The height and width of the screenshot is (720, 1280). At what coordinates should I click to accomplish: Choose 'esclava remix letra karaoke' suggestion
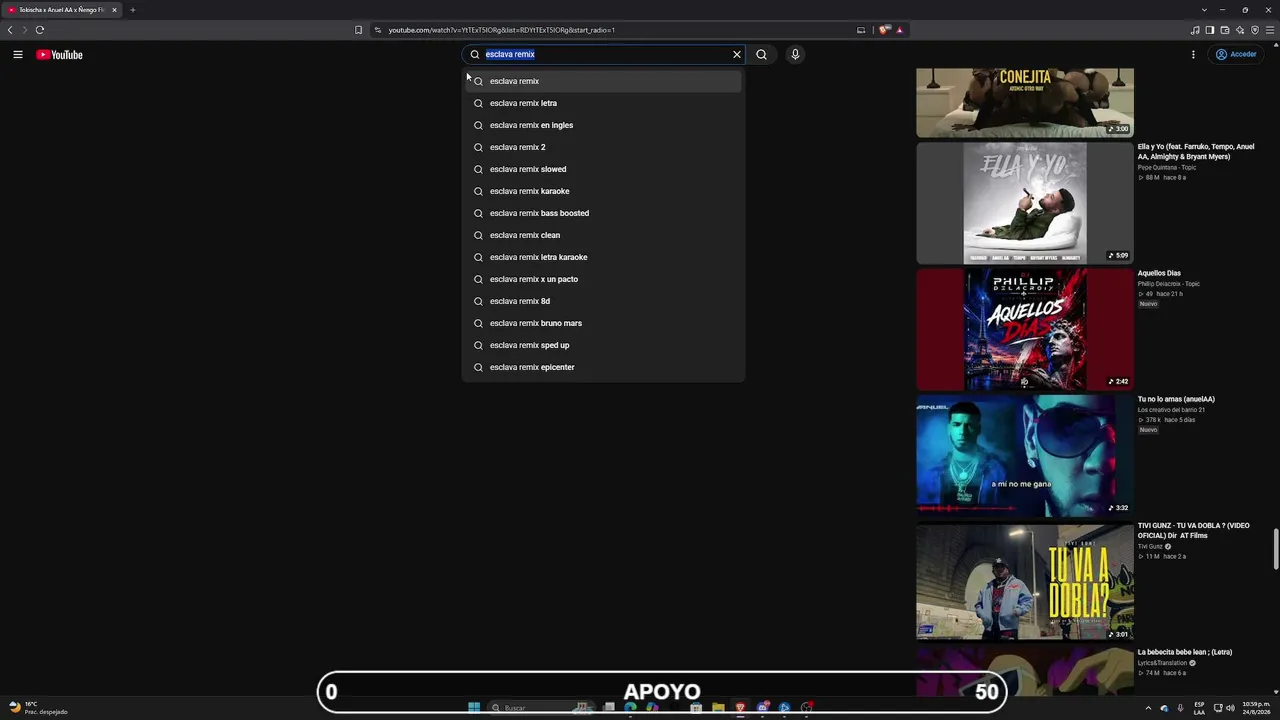[x=603, y=257]
